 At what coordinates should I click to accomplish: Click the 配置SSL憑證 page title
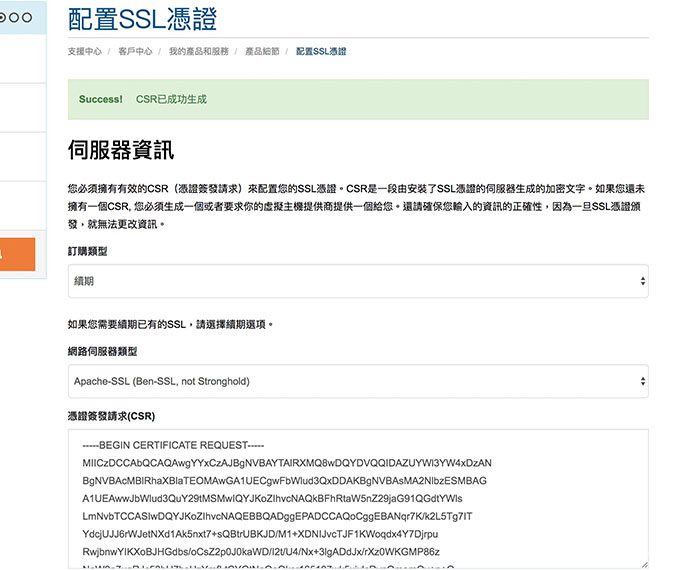point(142,19)
